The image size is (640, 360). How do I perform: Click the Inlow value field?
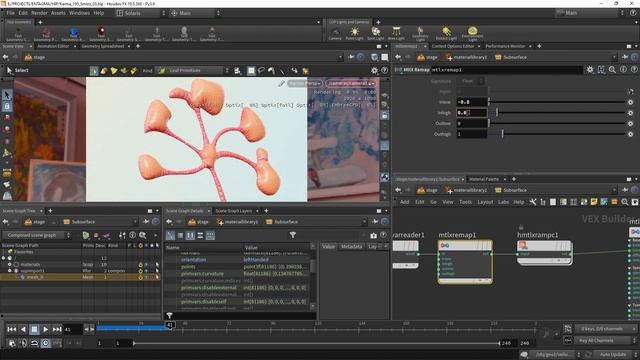tap(471, 102)
